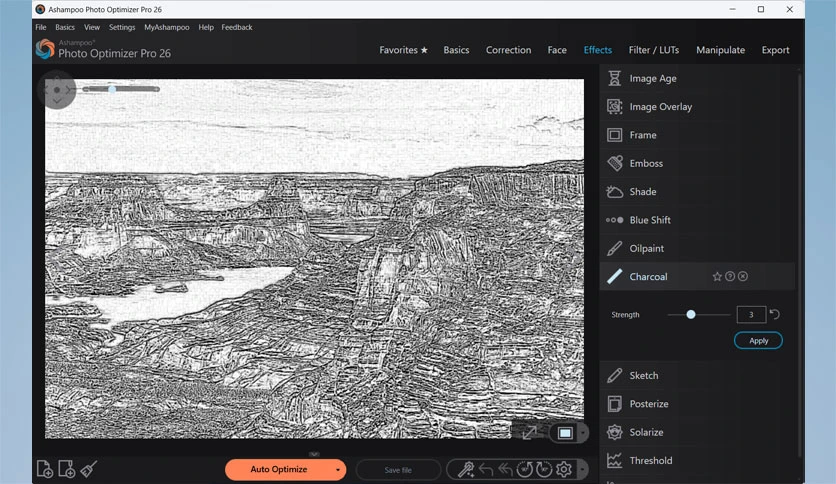Undo all changes with the double arrow
Image resolution: width=836 pixels, height=484 pixels.
click(505, 469)
